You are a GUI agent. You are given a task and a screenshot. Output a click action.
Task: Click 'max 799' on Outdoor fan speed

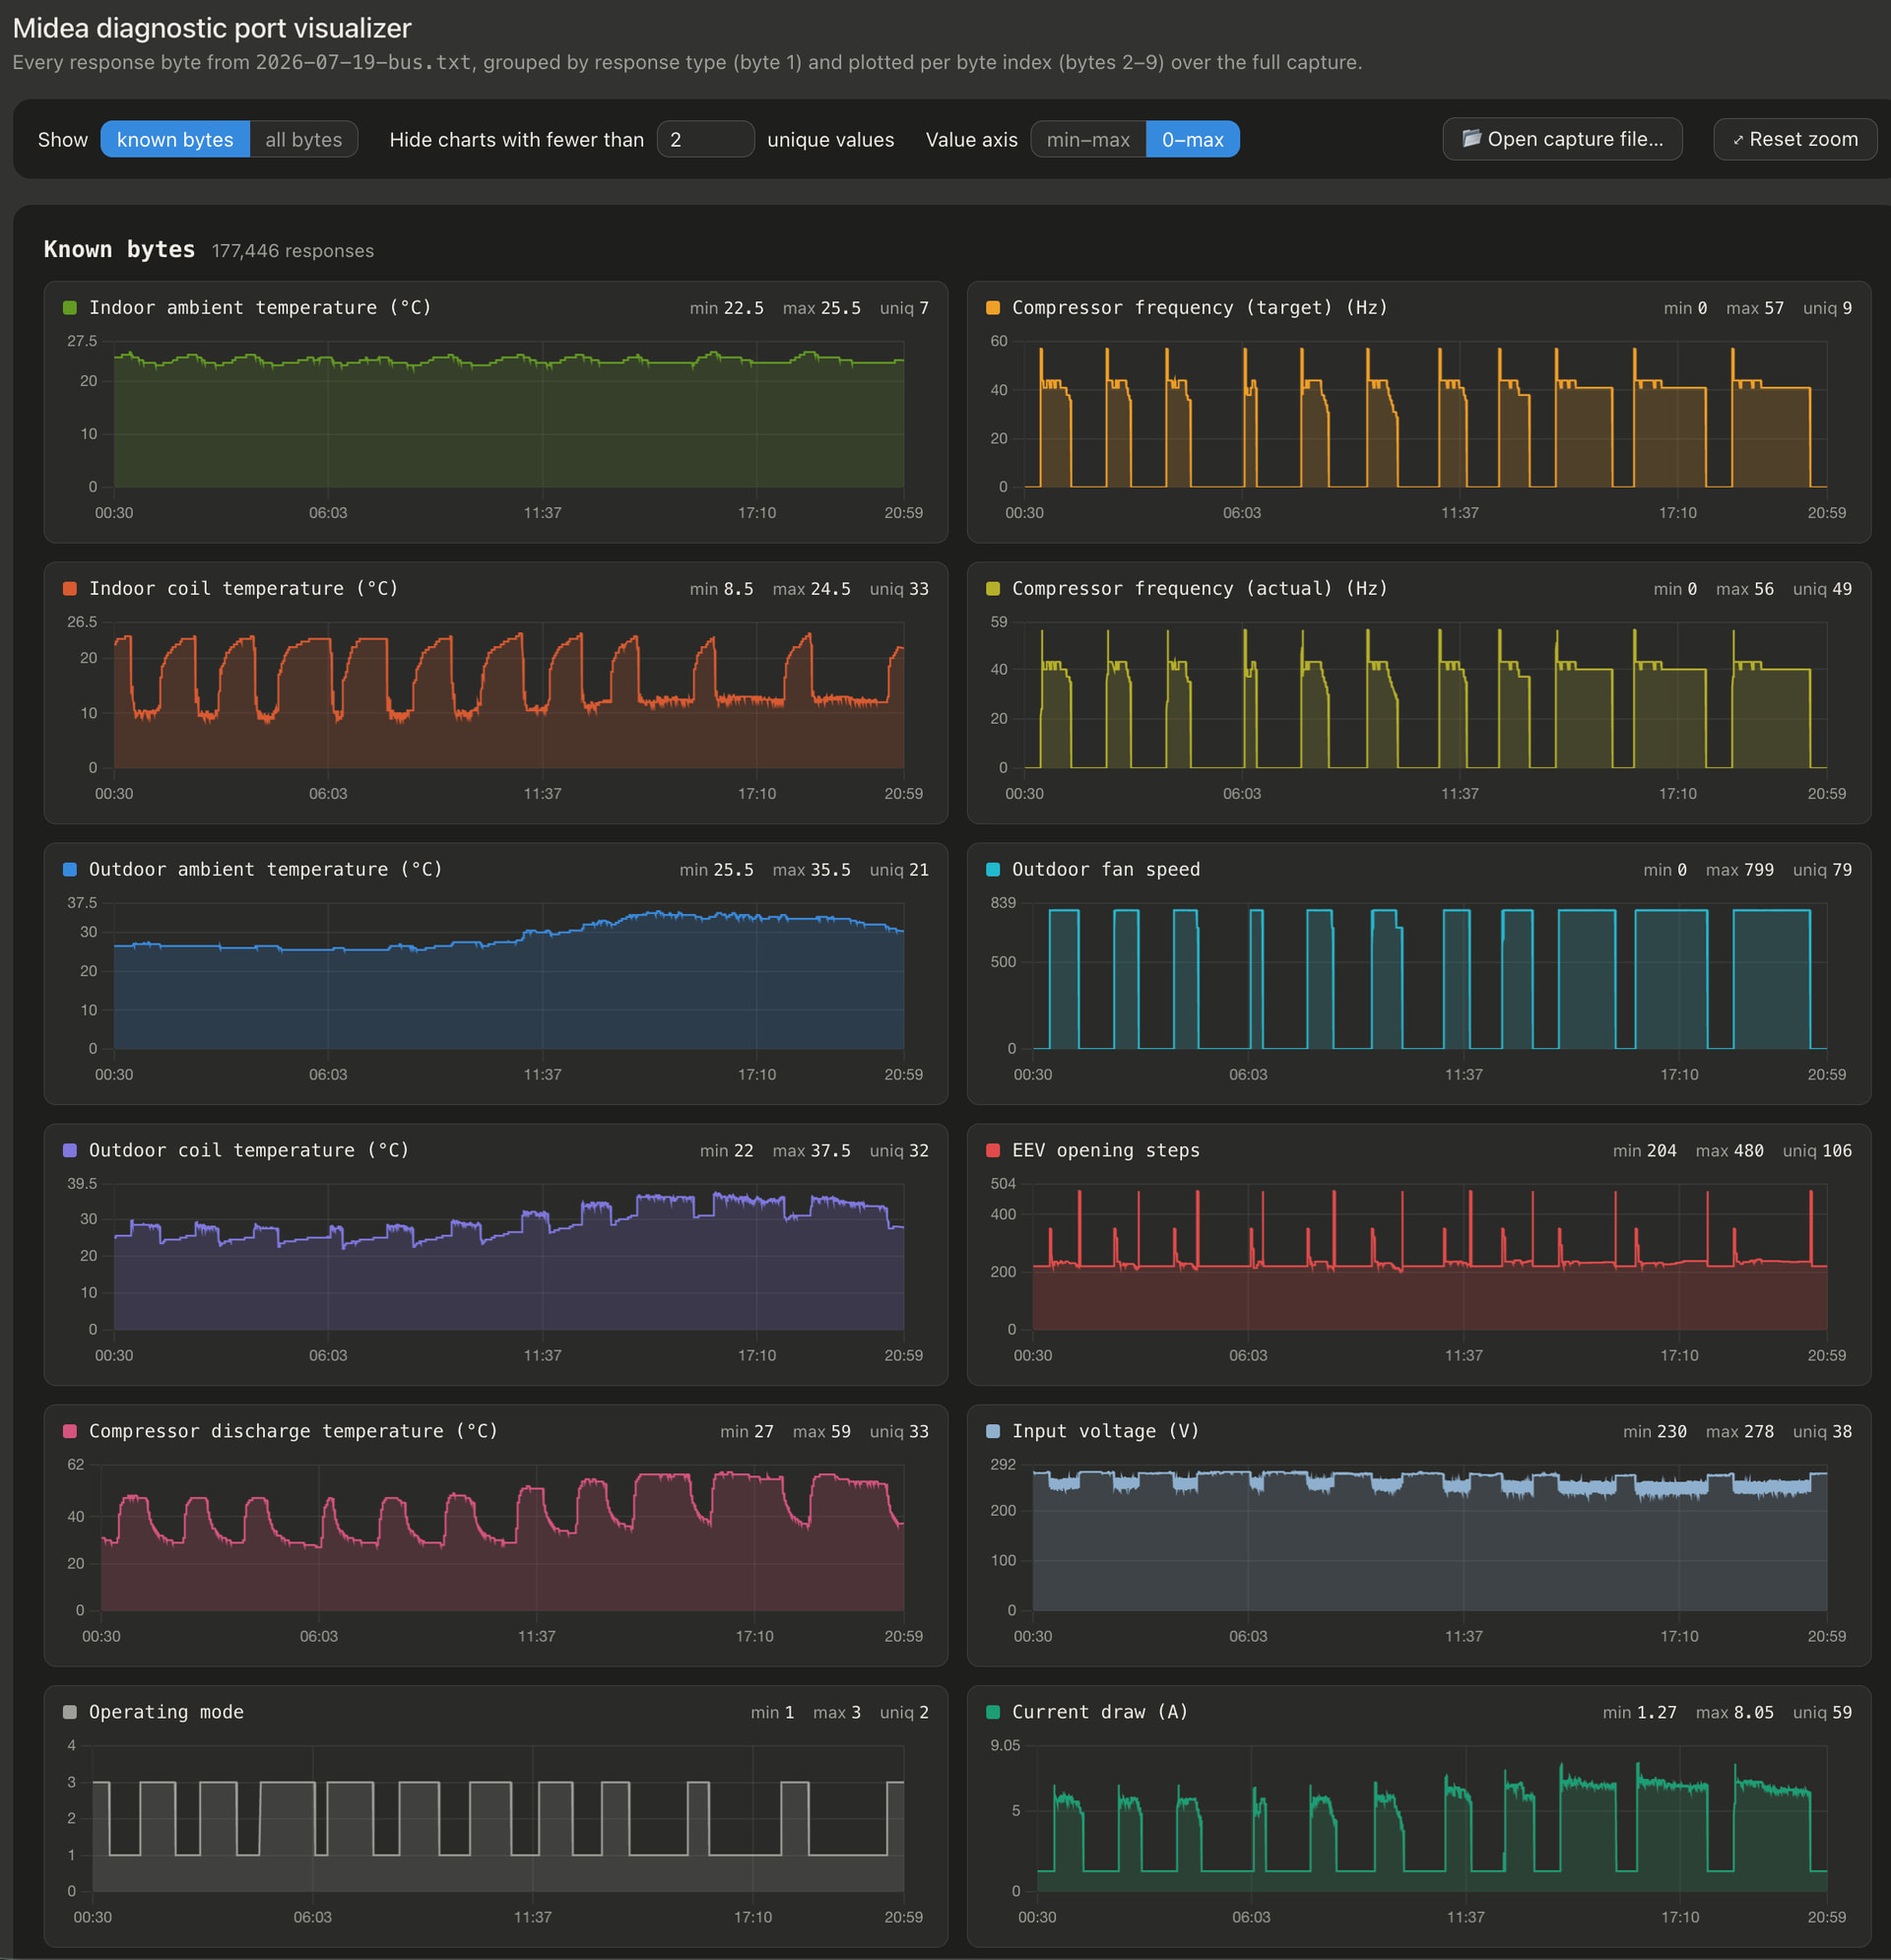tap(1740, 870)
